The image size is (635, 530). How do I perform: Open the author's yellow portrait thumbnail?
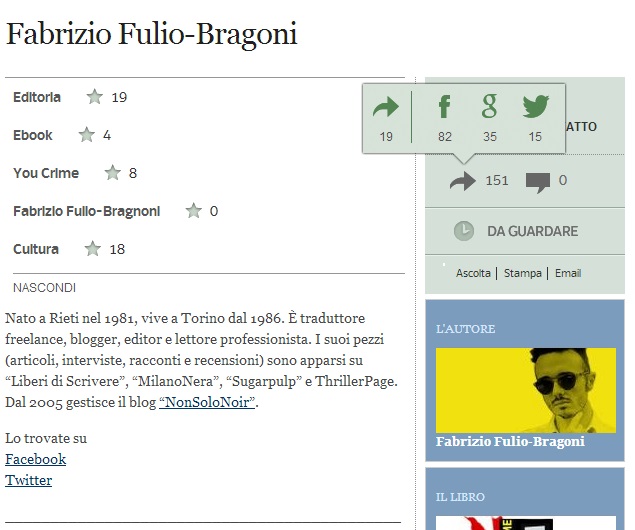(526, 390)
